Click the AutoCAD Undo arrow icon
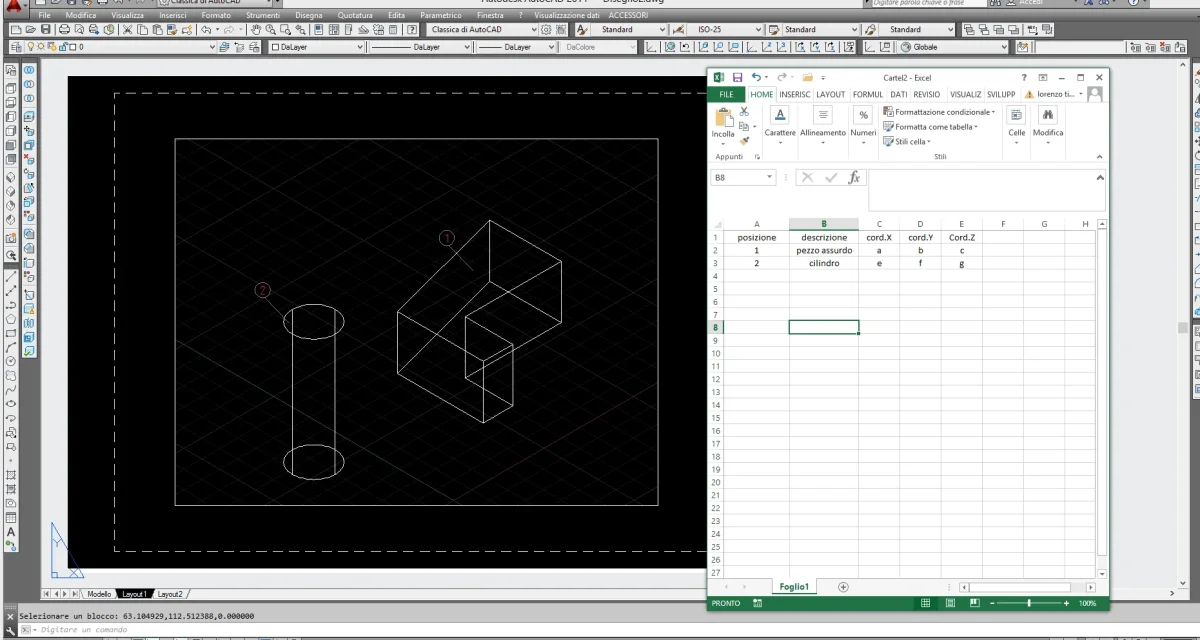Screen dimensions: 1200x640 point(206,29)
